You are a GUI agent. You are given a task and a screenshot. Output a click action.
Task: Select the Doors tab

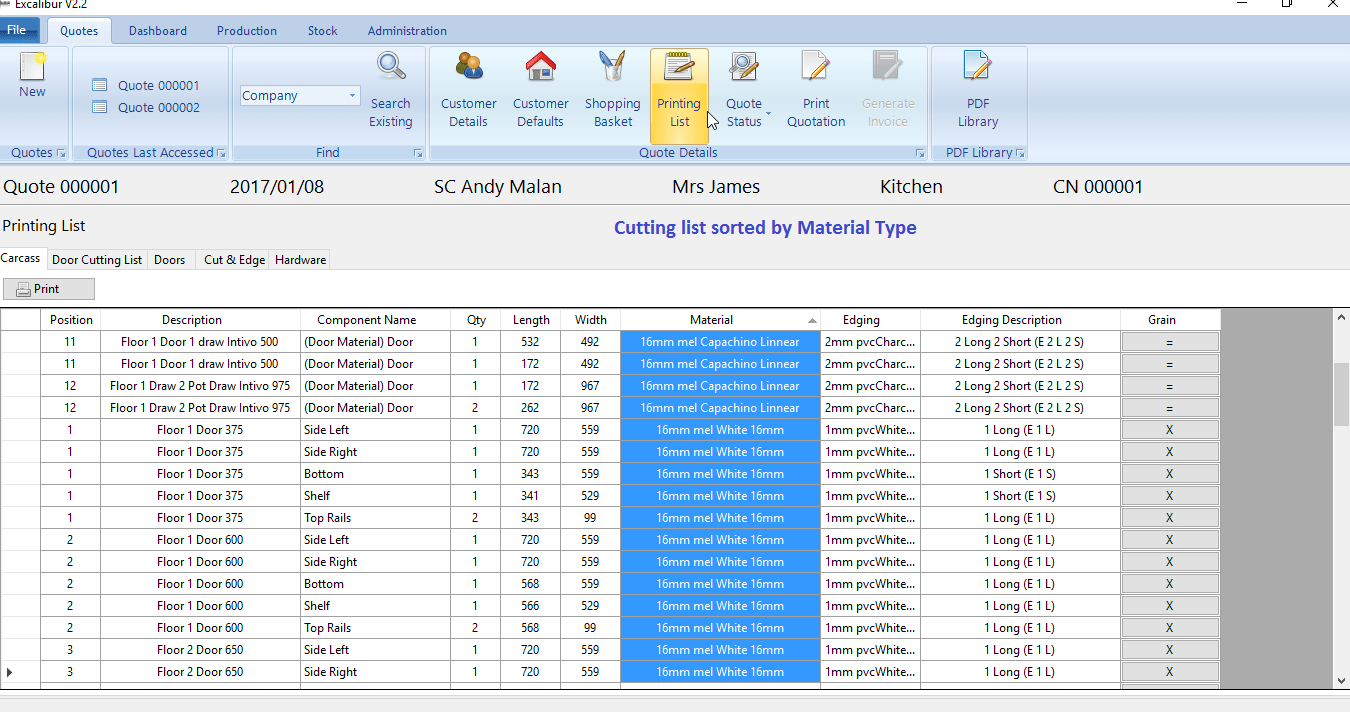point(170,260)
